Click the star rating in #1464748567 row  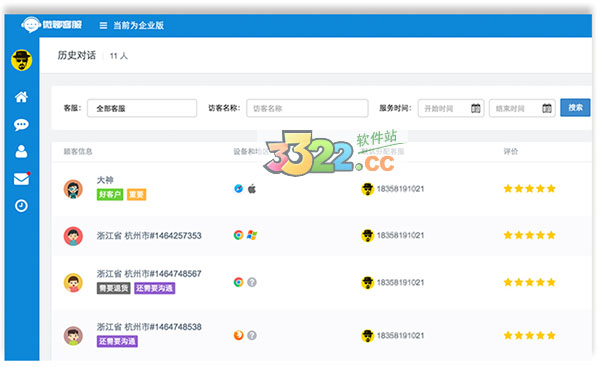coord(530,282)
